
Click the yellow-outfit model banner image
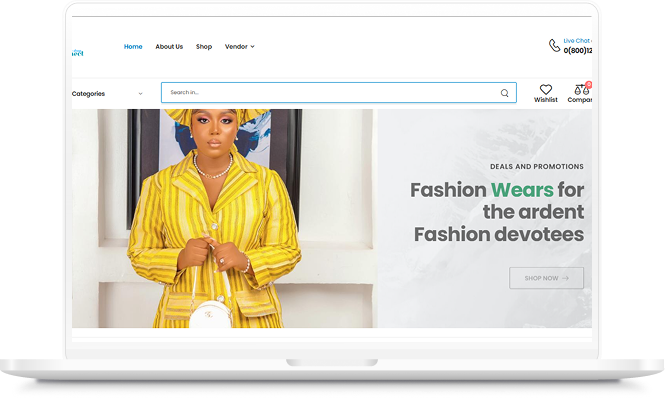[x=220, y=218]
